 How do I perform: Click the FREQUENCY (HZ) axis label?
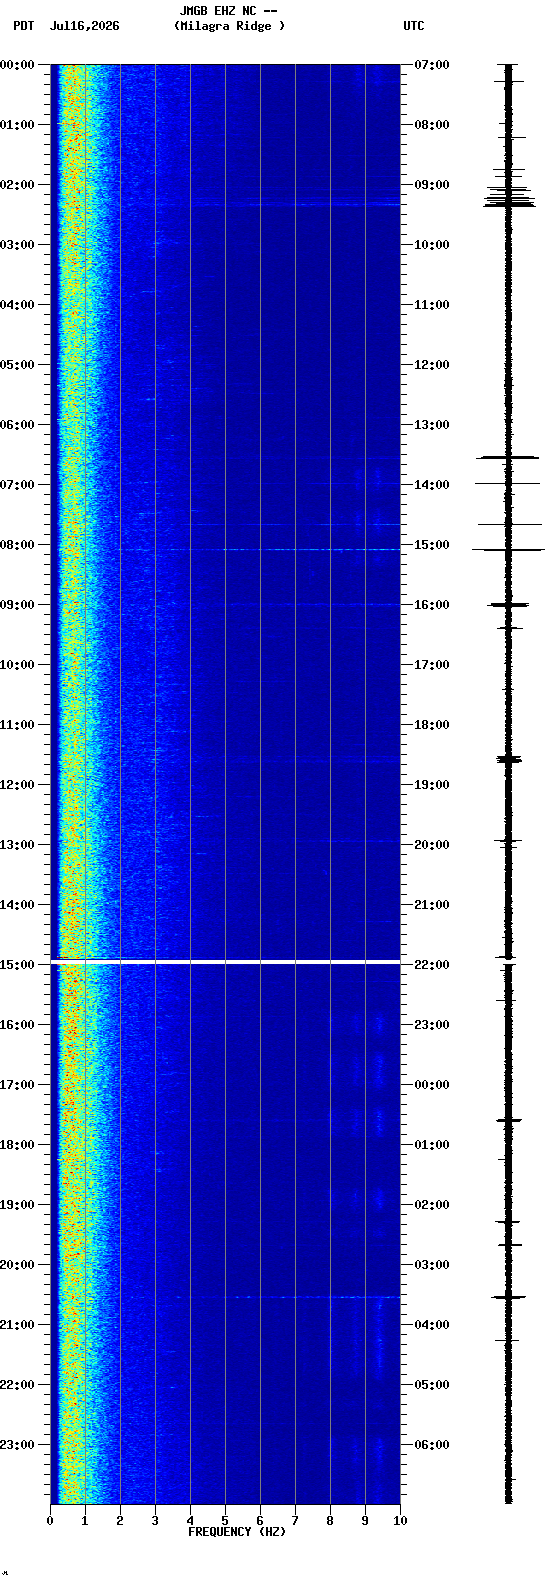237,1532
